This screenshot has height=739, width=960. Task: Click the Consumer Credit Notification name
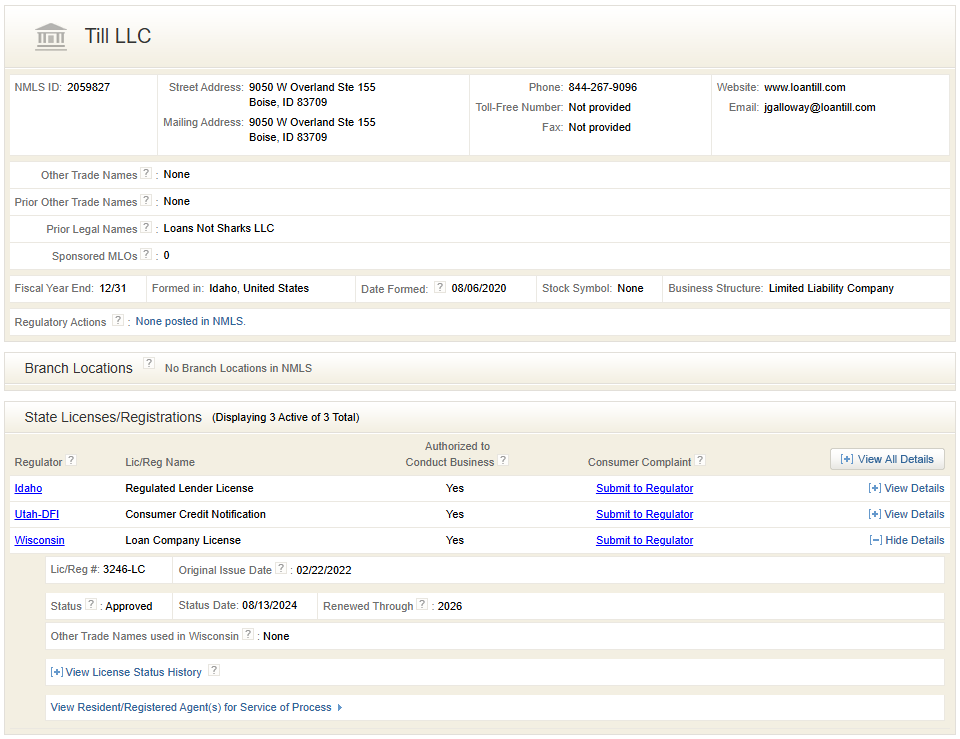195,514
